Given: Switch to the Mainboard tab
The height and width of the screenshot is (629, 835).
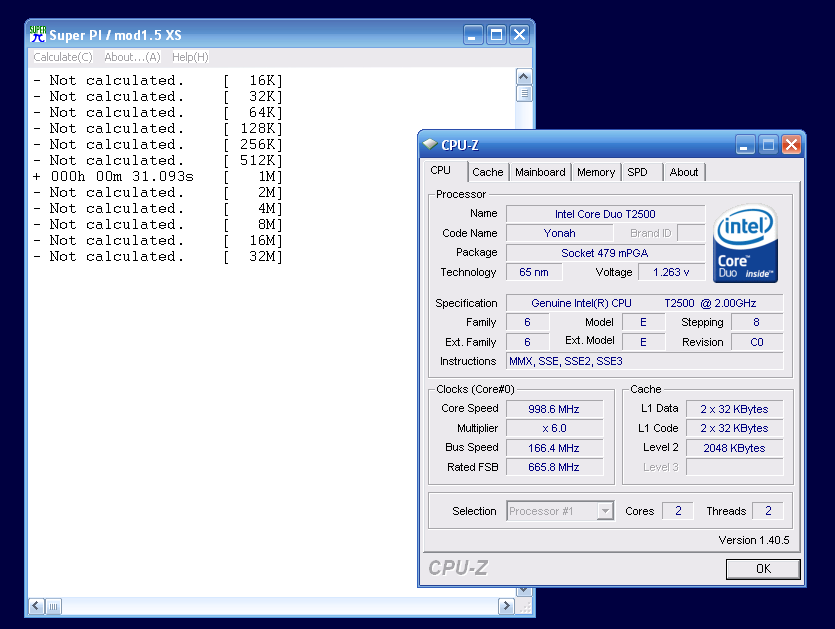Looking at the screenshot, I should click(x=540, y=172).
